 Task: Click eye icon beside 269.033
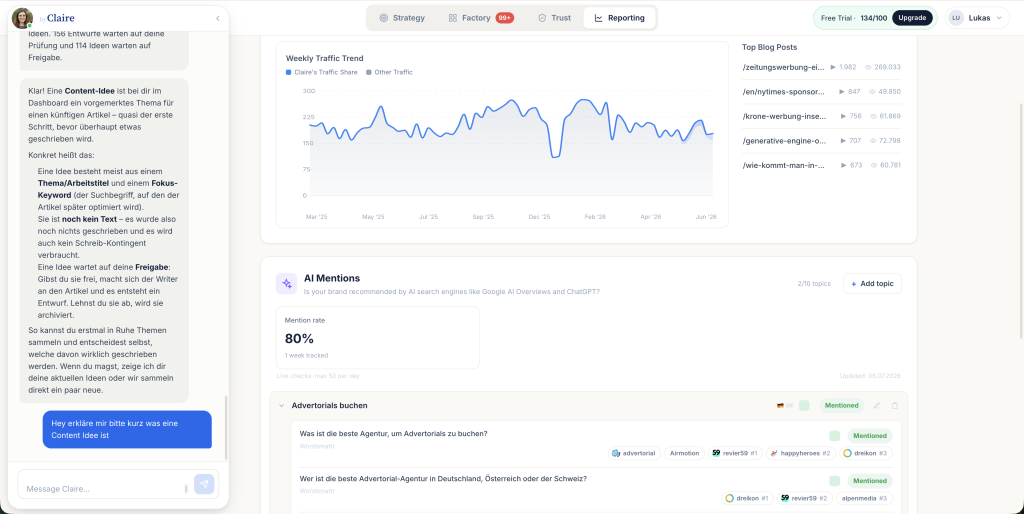(x=868, y=67)
